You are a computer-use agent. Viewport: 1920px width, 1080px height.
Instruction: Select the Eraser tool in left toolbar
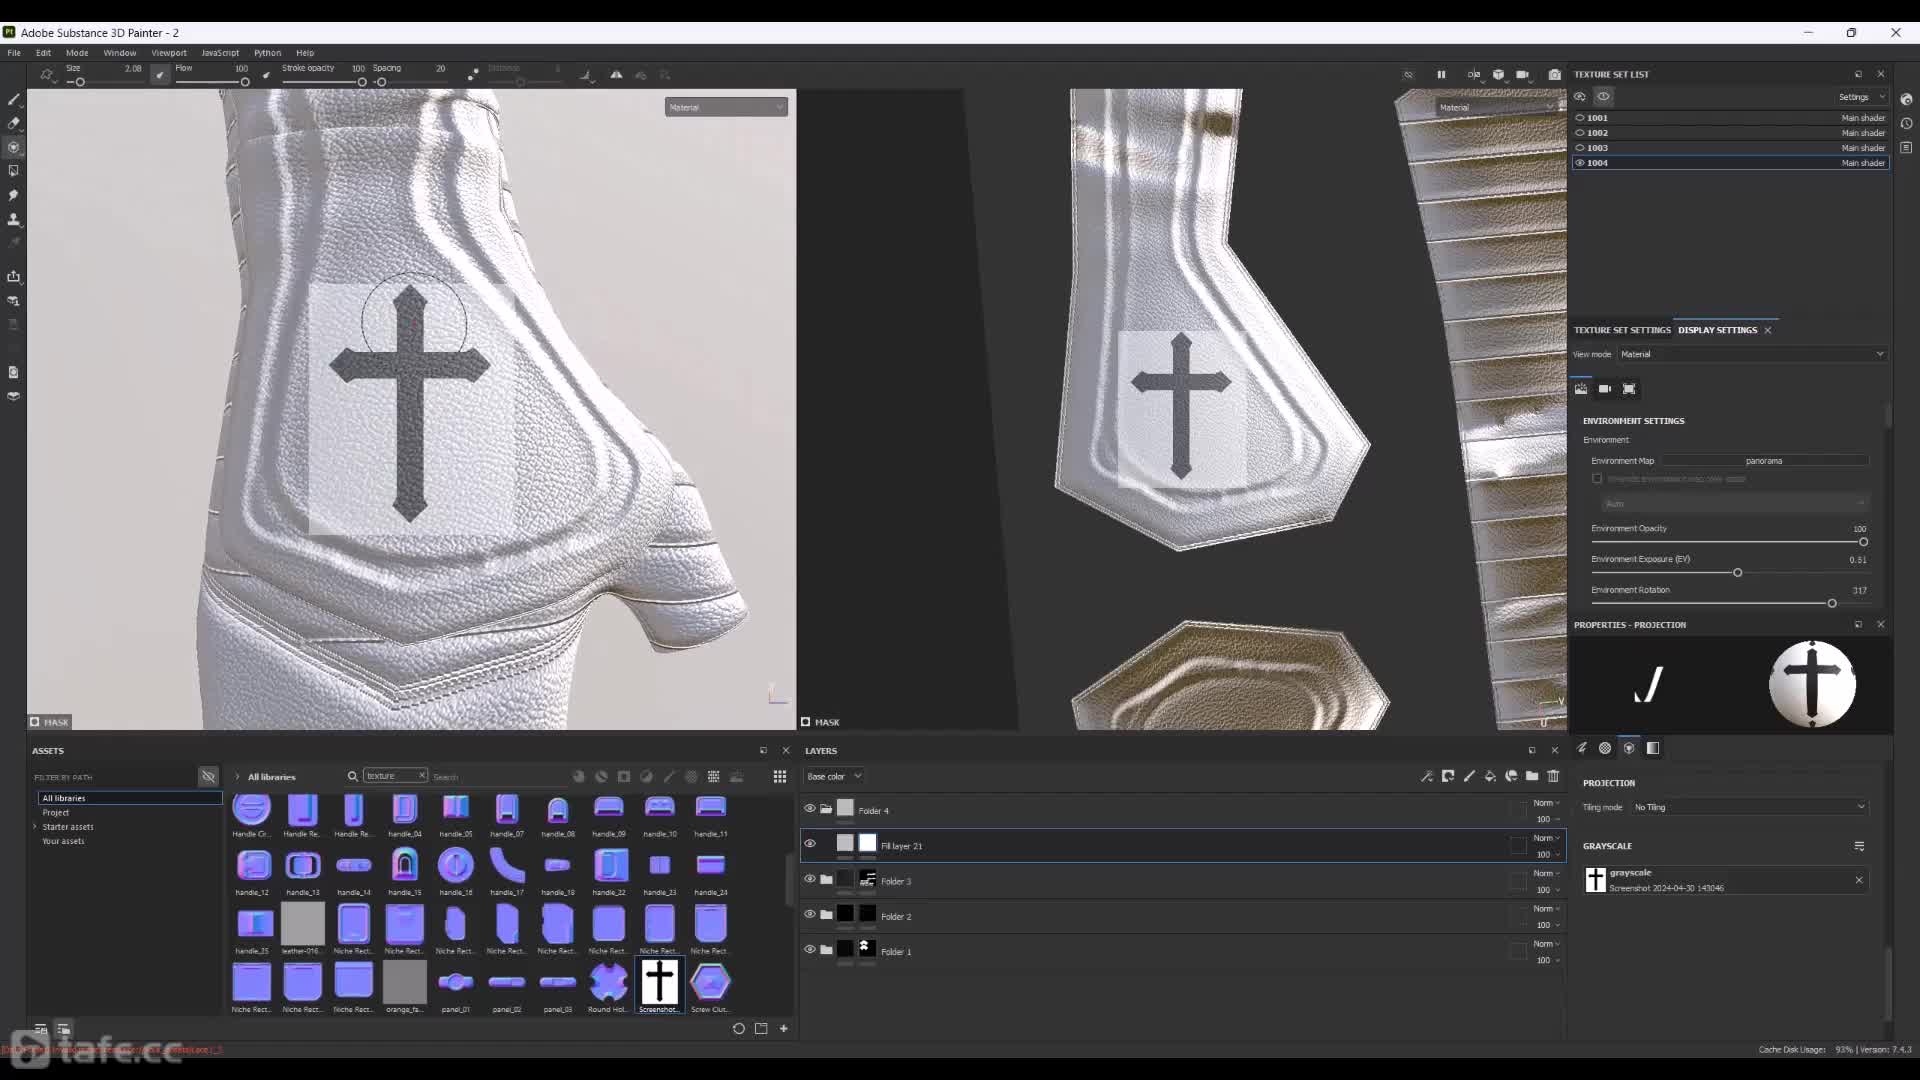pos(13,123)
